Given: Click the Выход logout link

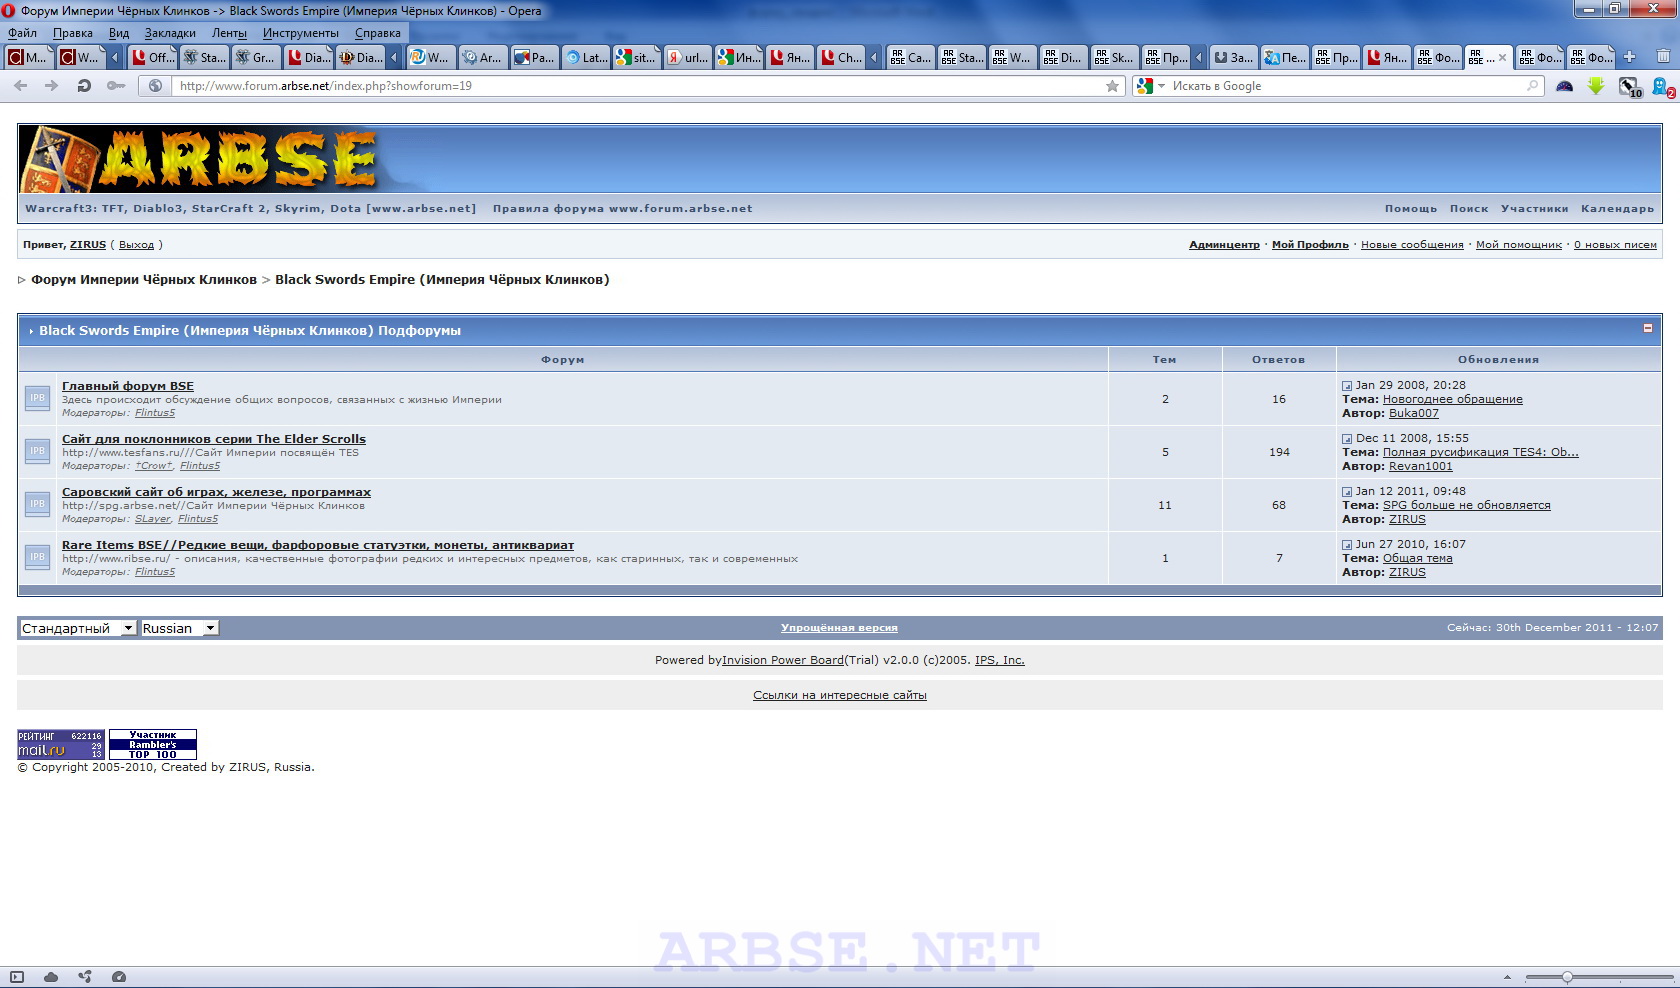Looking at the screenshot, I should [136, 245].
